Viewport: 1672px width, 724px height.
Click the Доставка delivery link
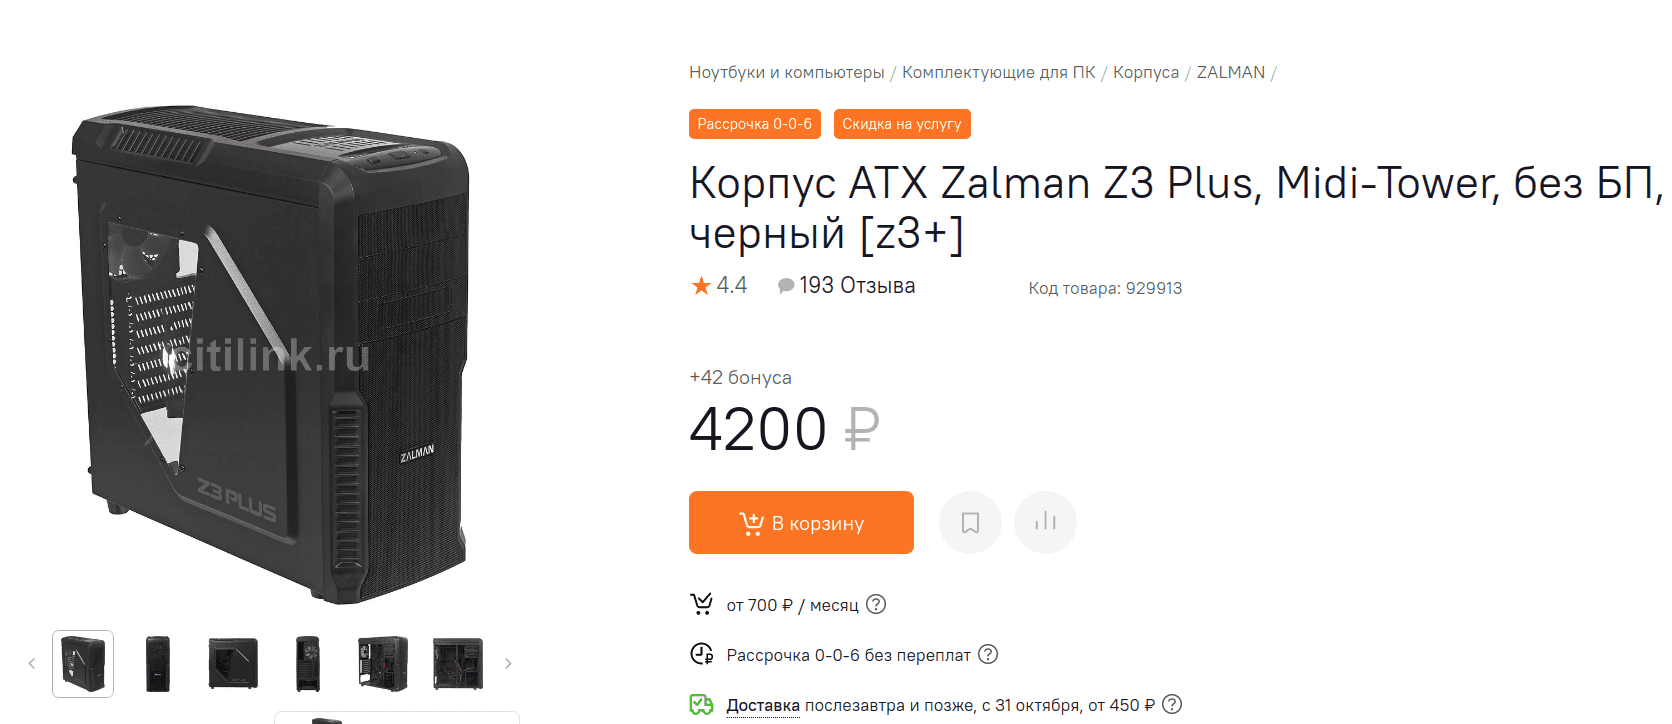pos(762,705)
